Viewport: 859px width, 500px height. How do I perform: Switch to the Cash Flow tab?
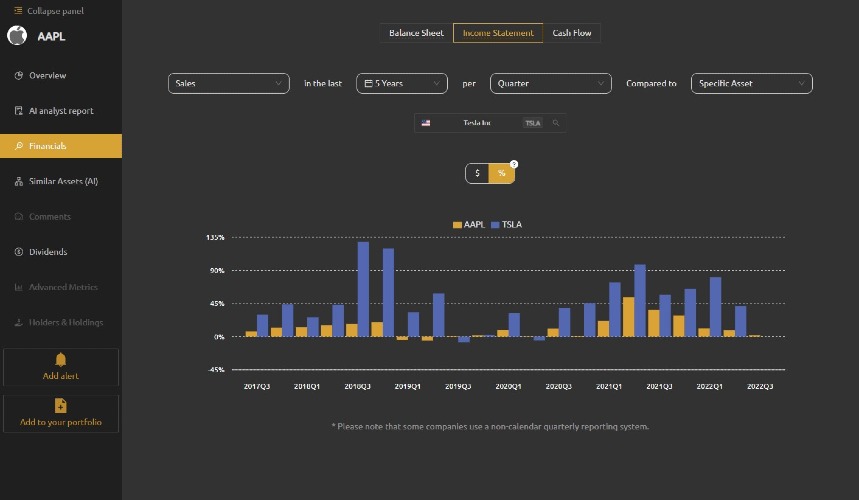(572, 33)
